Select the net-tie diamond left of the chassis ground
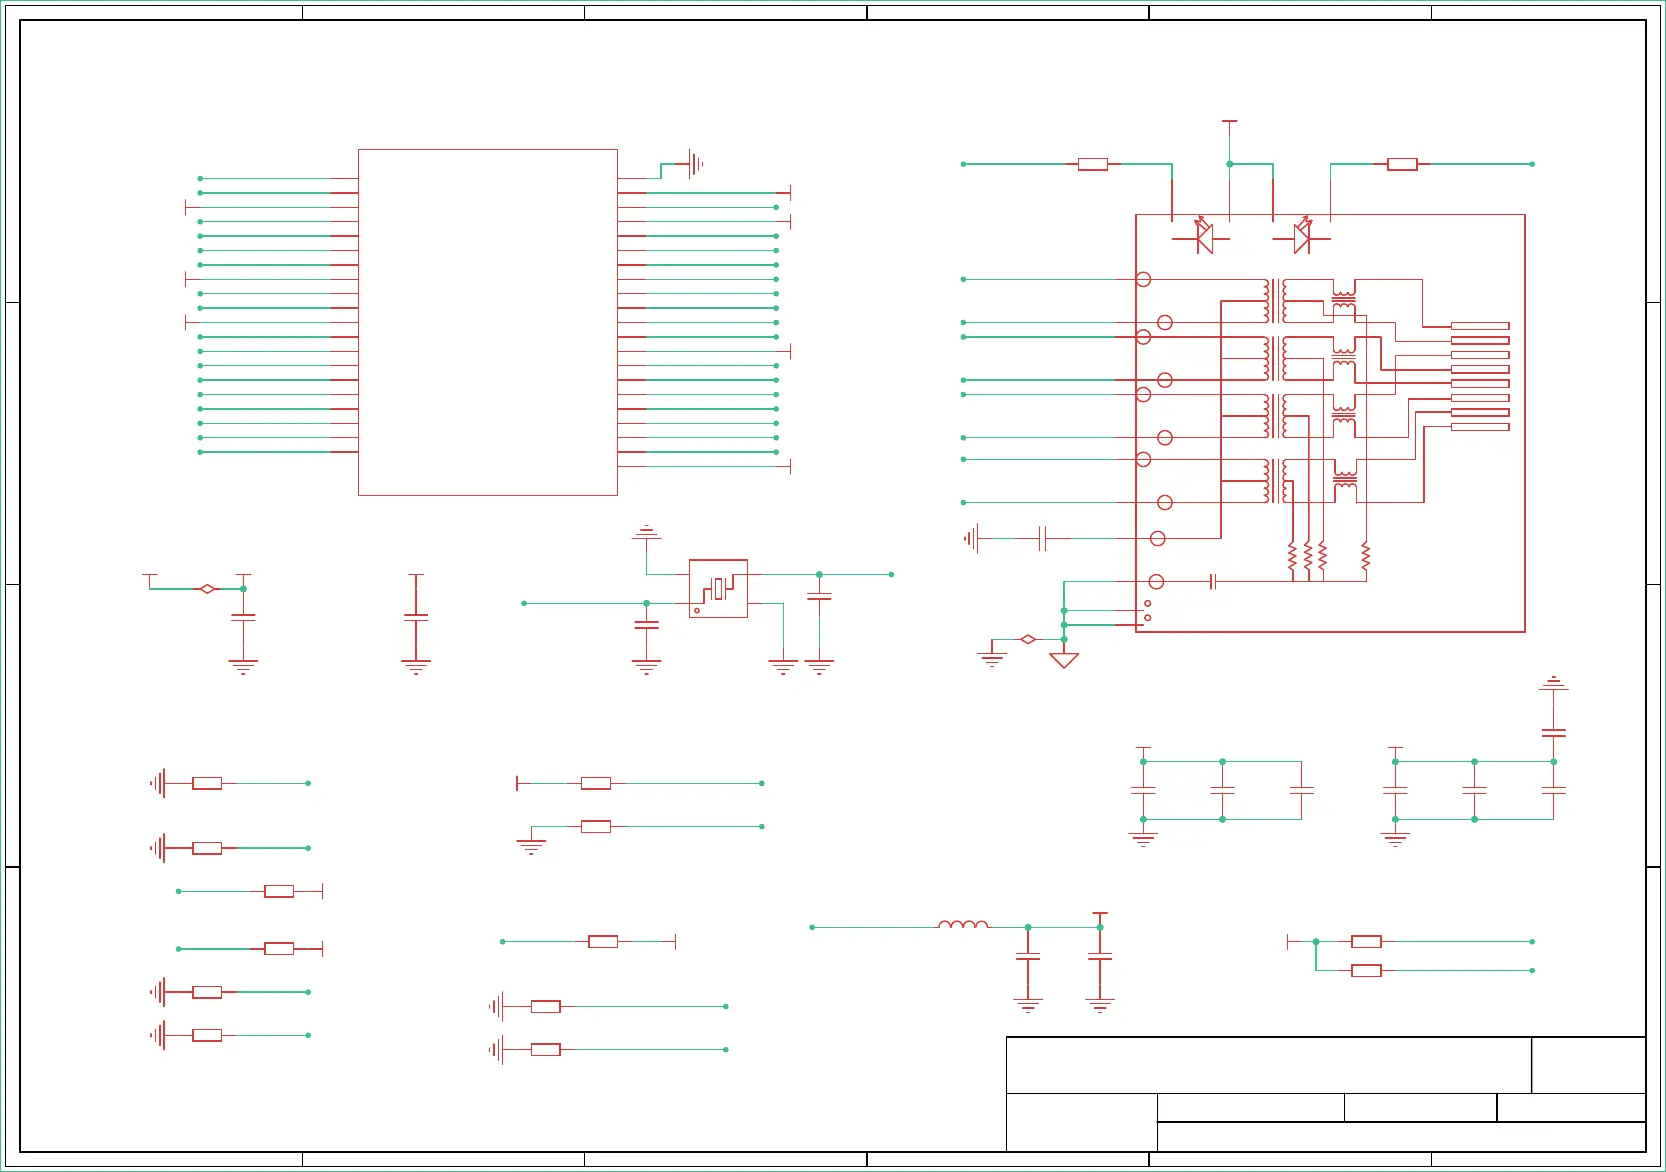The width and height of the screenshot is (1666, 1172). point(1028,639)
